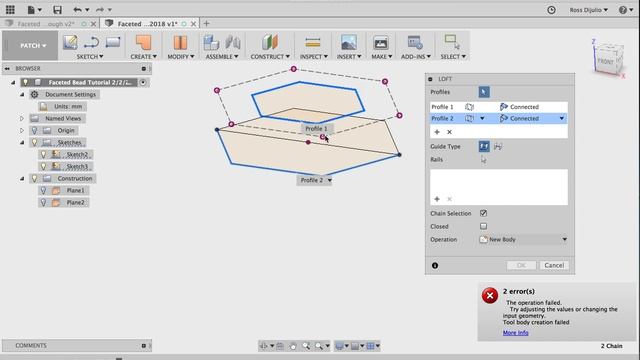Click the Create patch icon
The height and width of the screenshot is (360, 640).
pyautogui.click(x=143, y=42)
